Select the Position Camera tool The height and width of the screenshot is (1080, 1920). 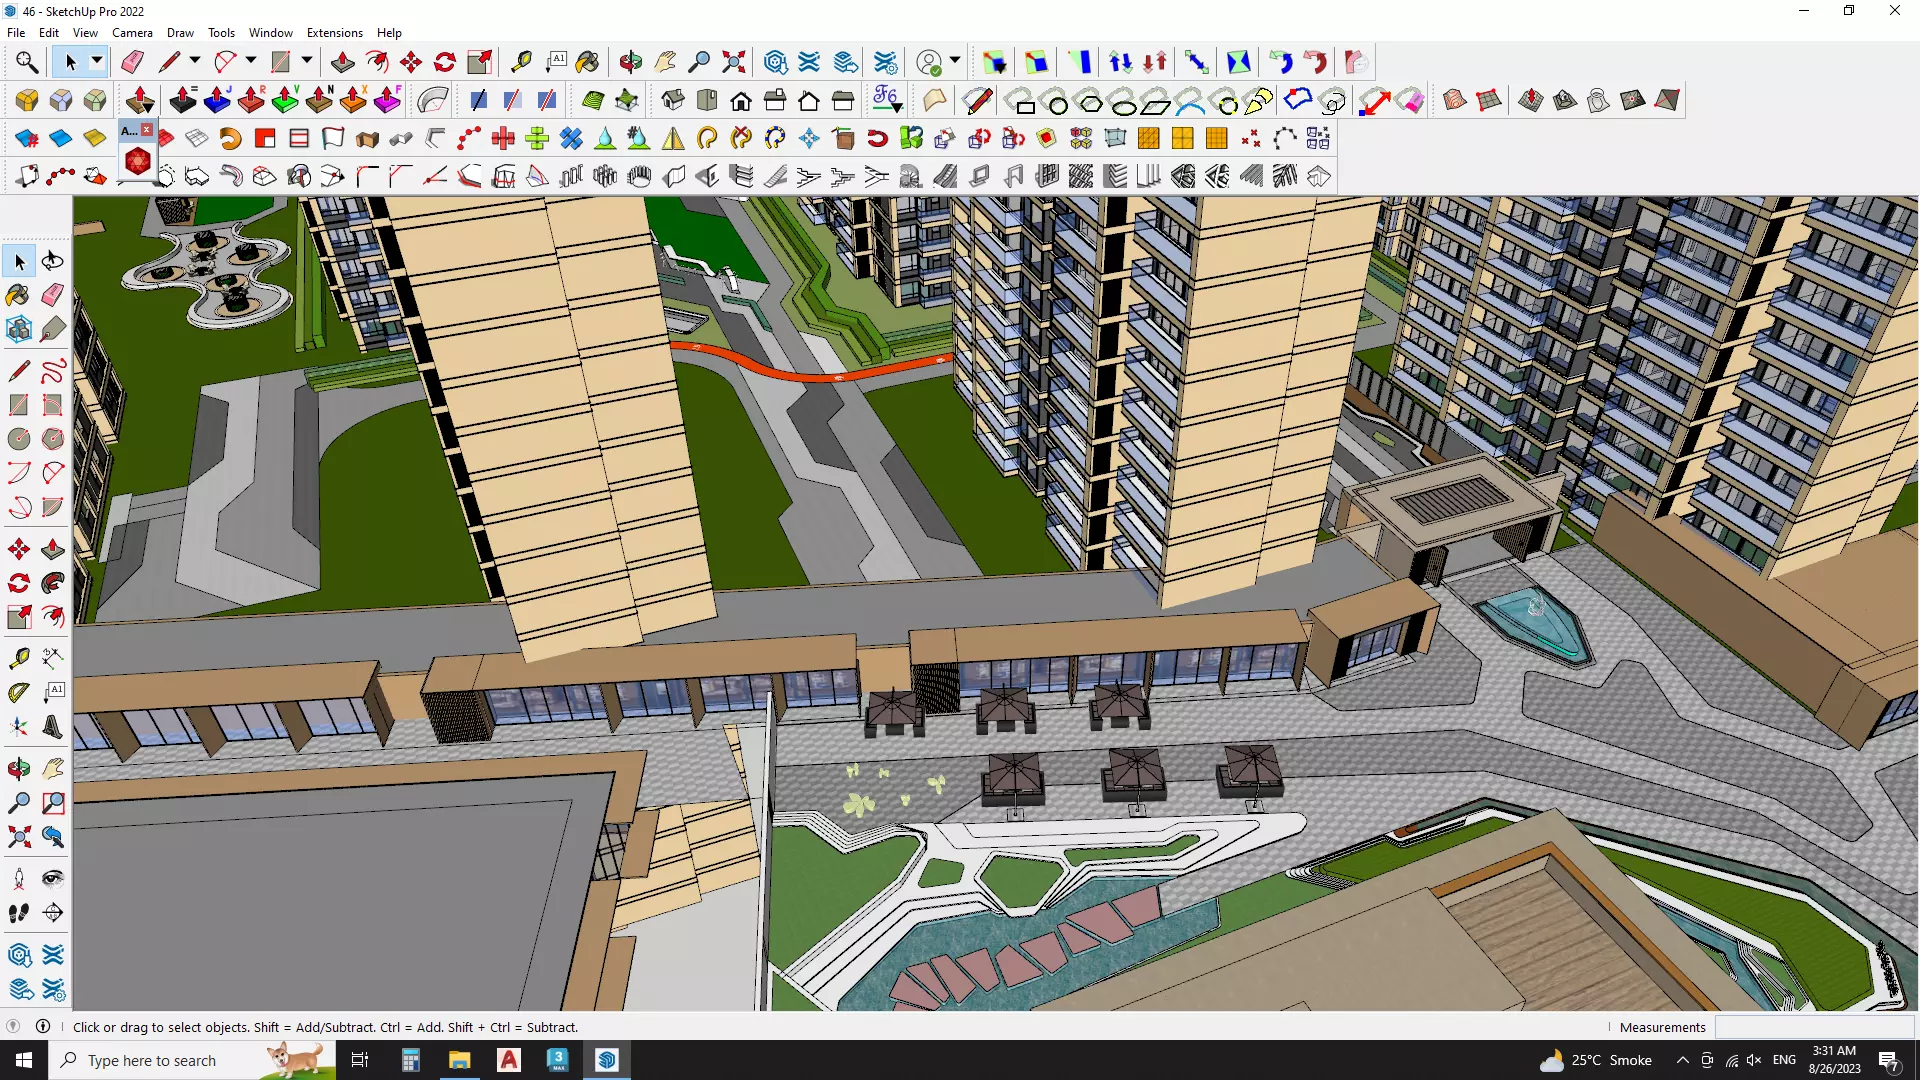pyautogui.click(x=19, y=879)
